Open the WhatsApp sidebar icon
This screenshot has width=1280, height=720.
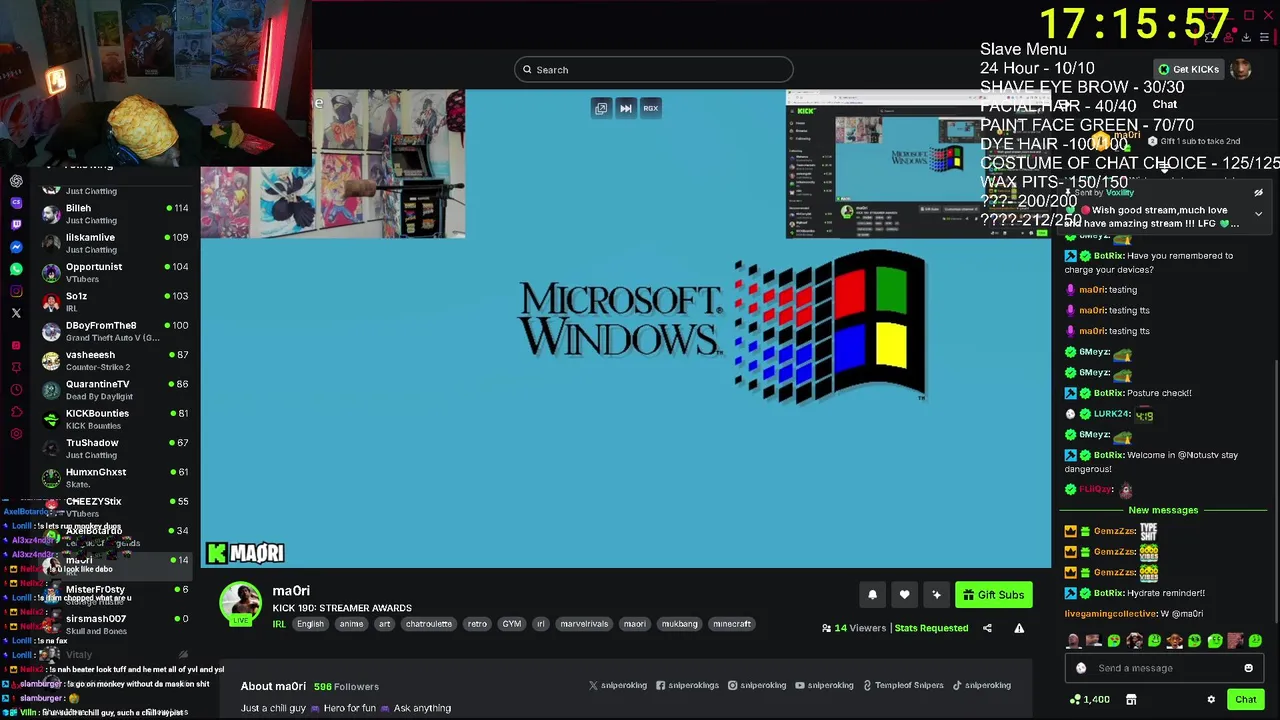pyautogui.click(x=16, y=269)
